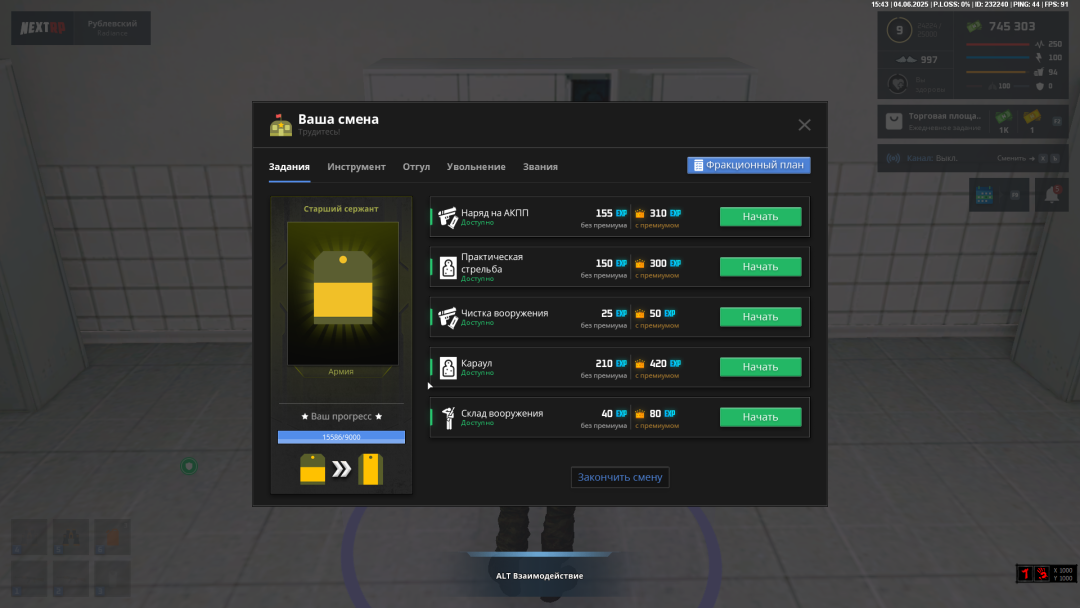Click the Старший сержант rank card image
Image resolution: width=1080 pixels, height=608 pixels.
tap(342, 293)
